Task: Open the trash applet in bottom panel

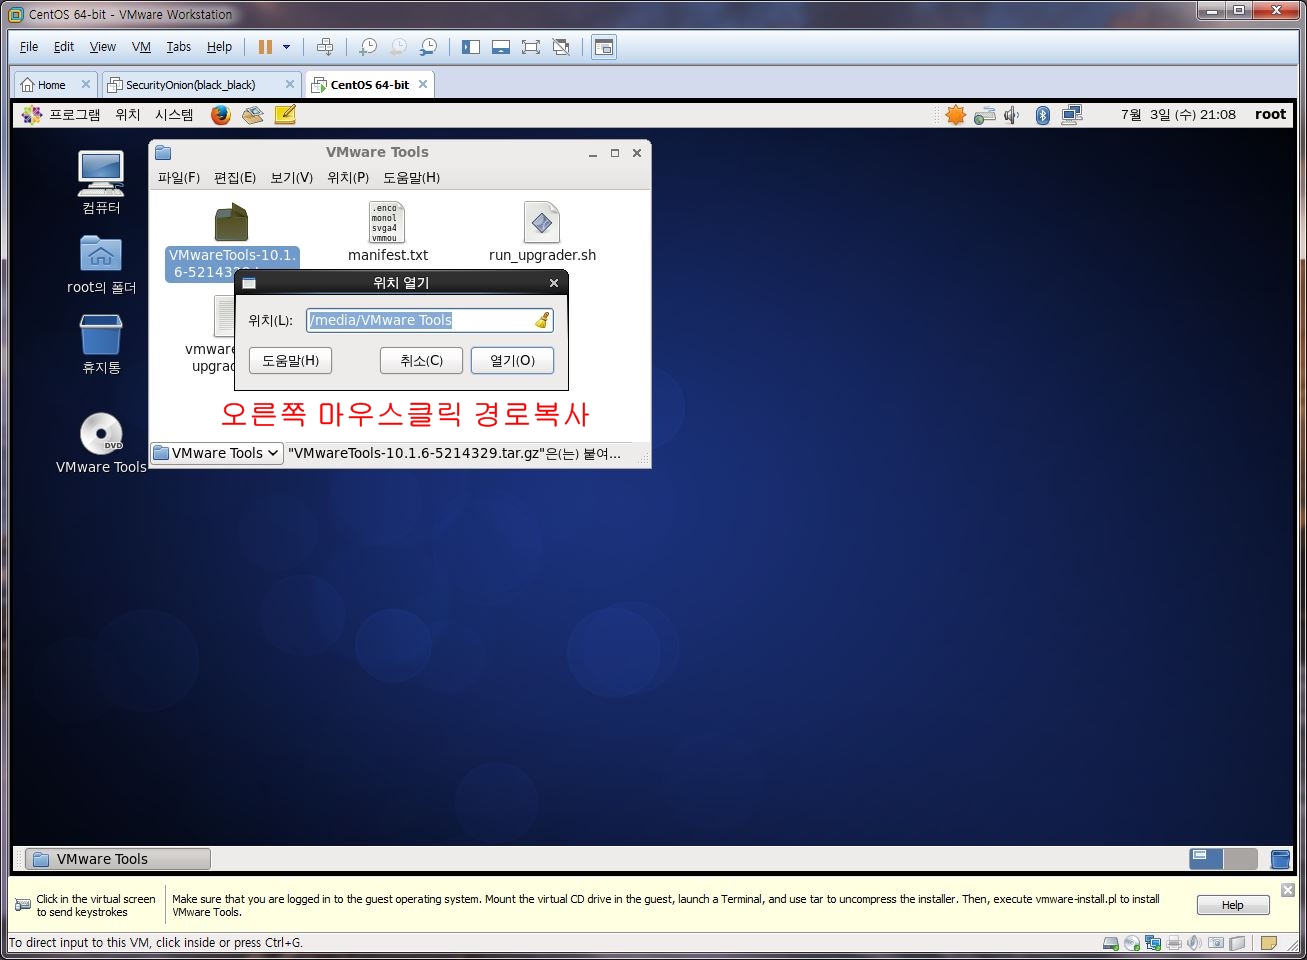Action: point(1279,859)
